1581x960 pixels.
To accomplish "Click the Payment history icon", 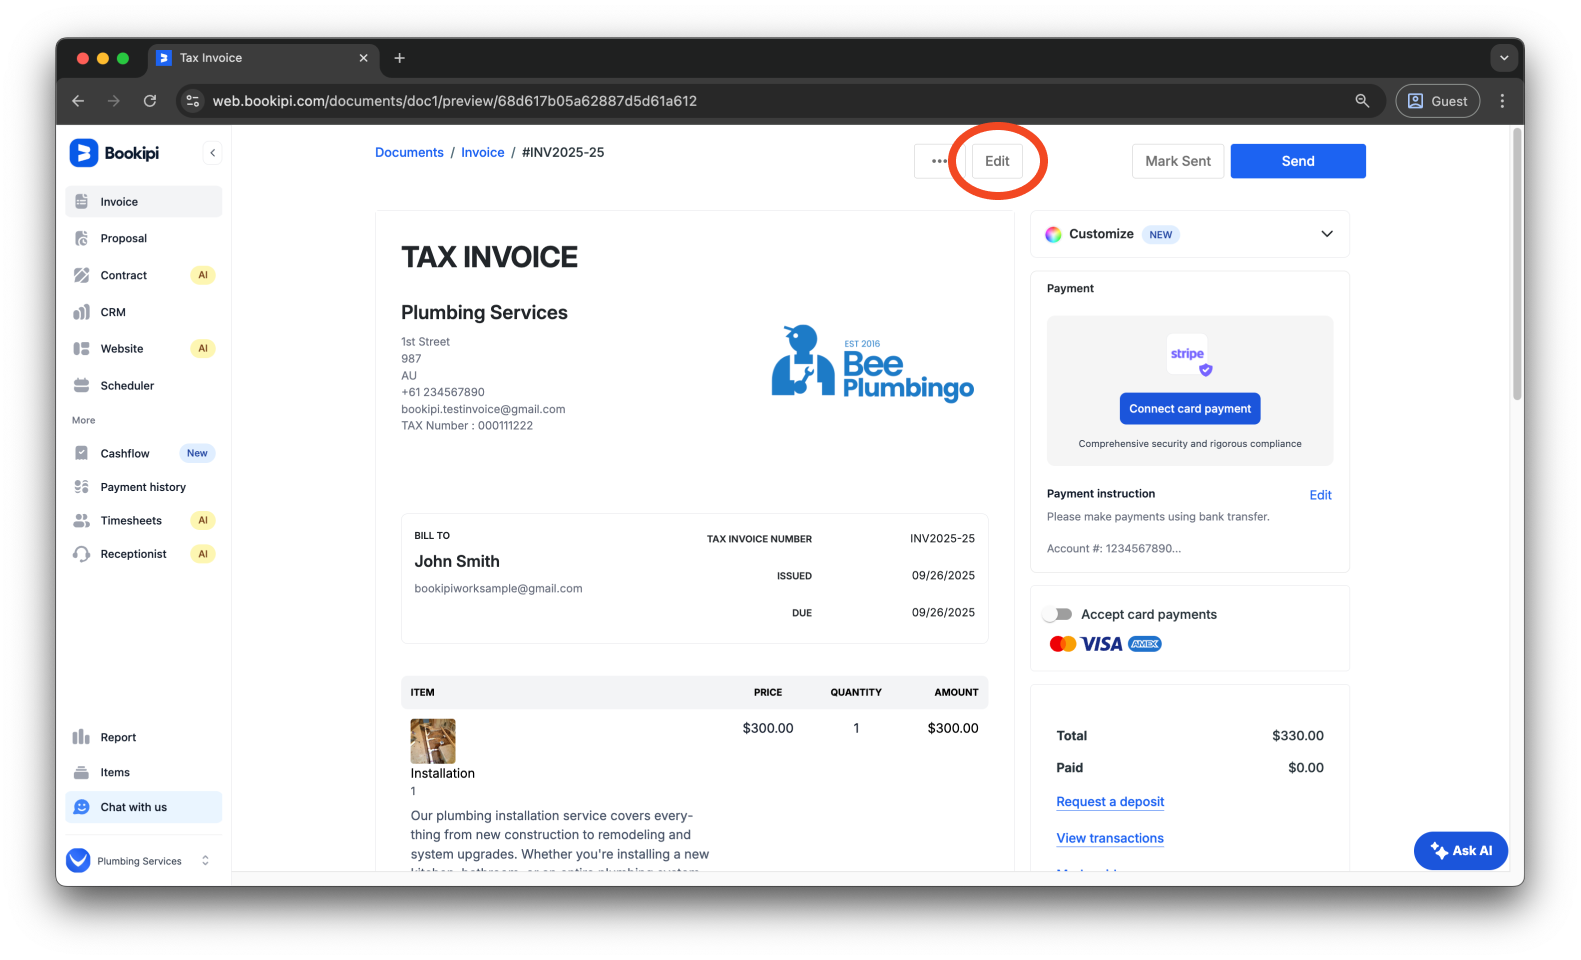I will (82, 487).
